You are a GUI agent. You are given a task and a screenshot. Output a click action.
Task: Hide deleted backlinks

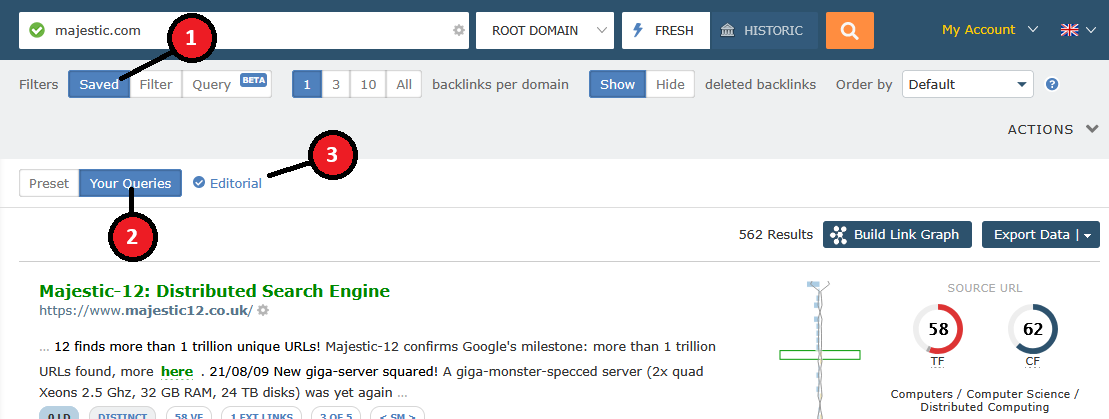[670, 85]
